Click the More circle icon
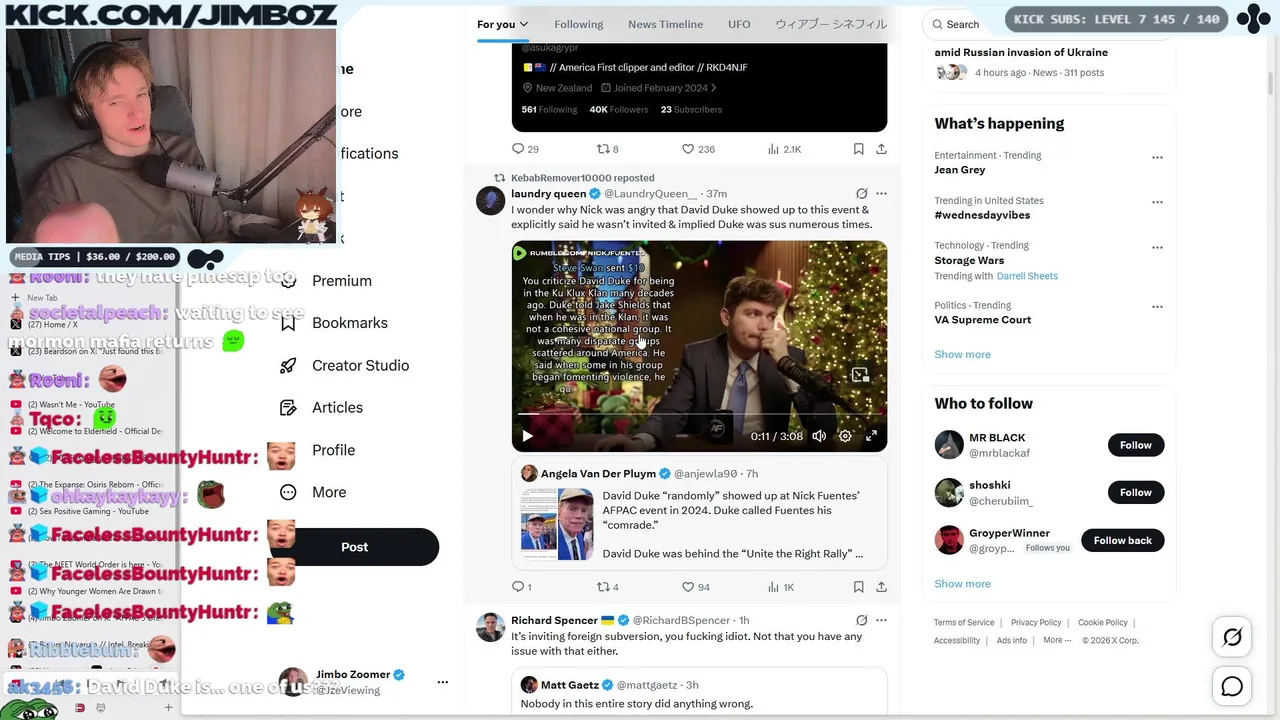The image size is (1280, 720). pyautogui.click(x=288, y=492)
